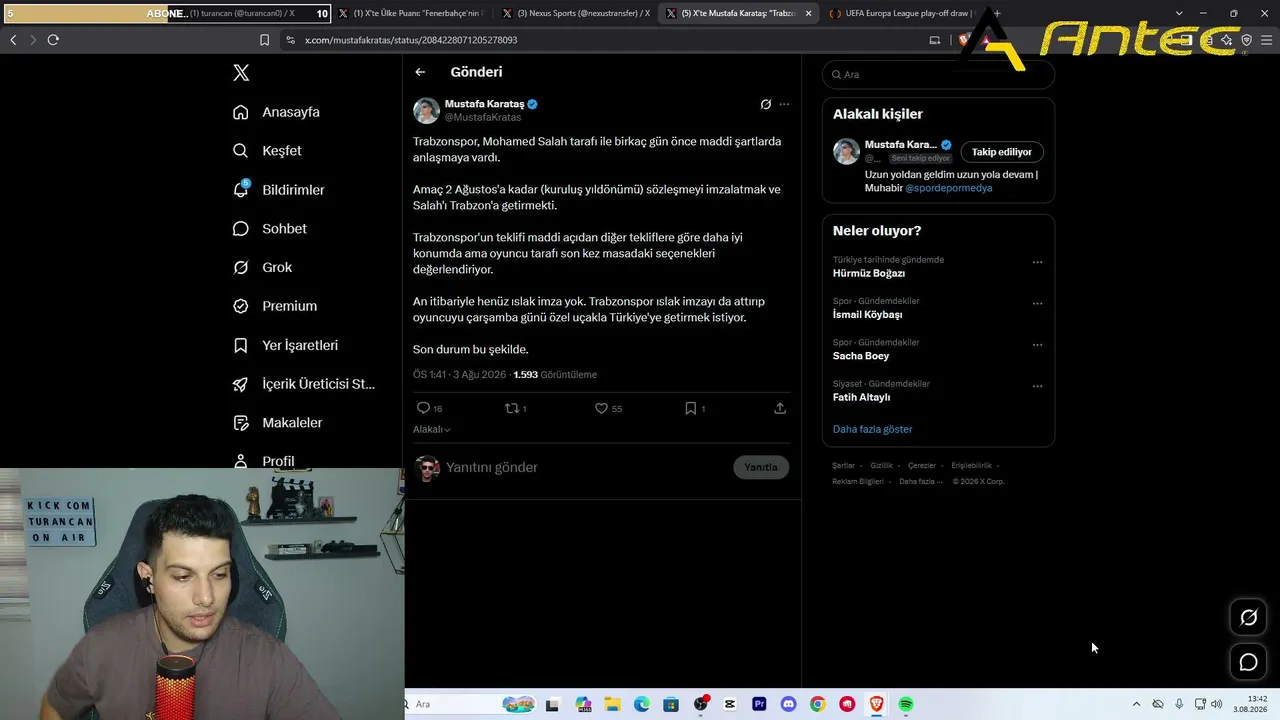
Task: Open the floating Grok button
Action: tap(1249, 617)
